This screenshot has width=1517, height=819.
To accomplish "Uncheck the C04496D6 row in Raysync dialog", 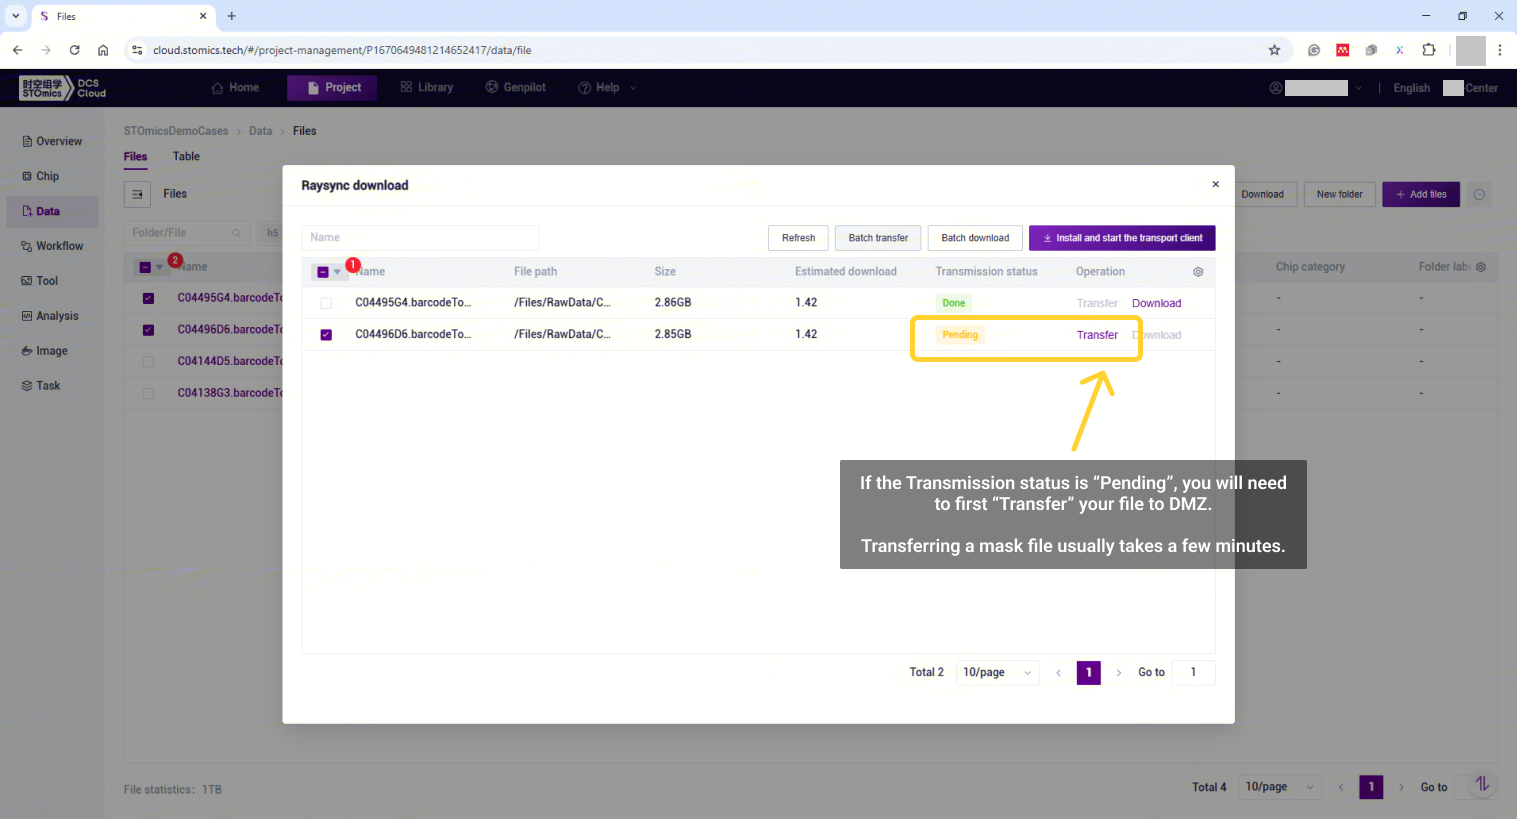I will click(x=326, y=335).
